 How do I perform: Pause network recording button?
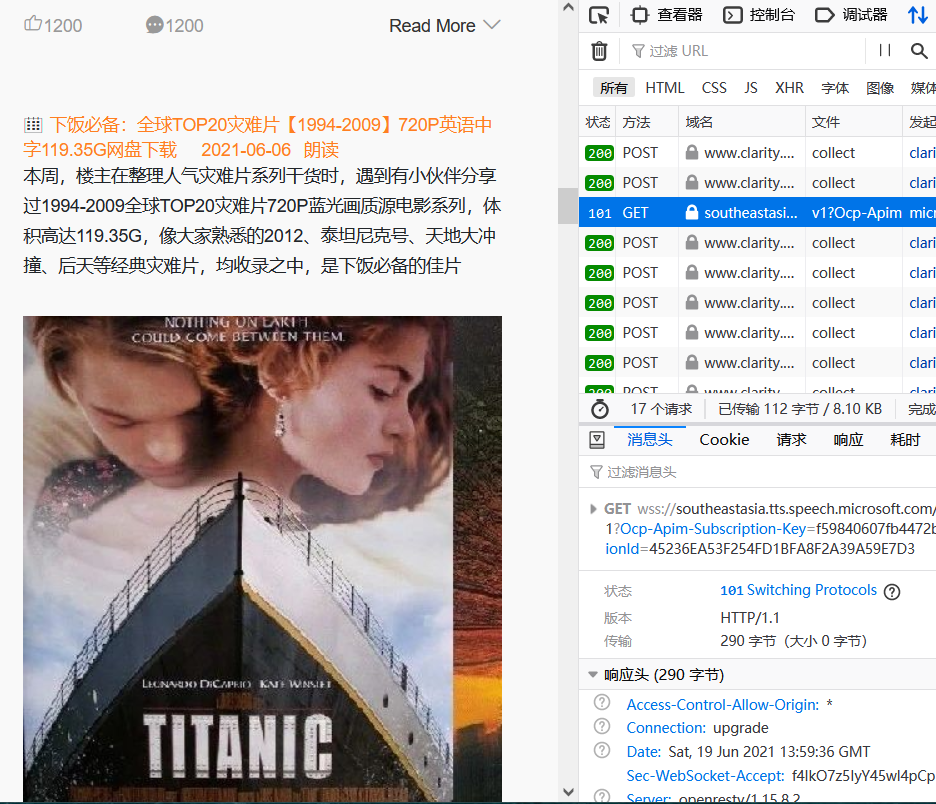tap(885, 51)
